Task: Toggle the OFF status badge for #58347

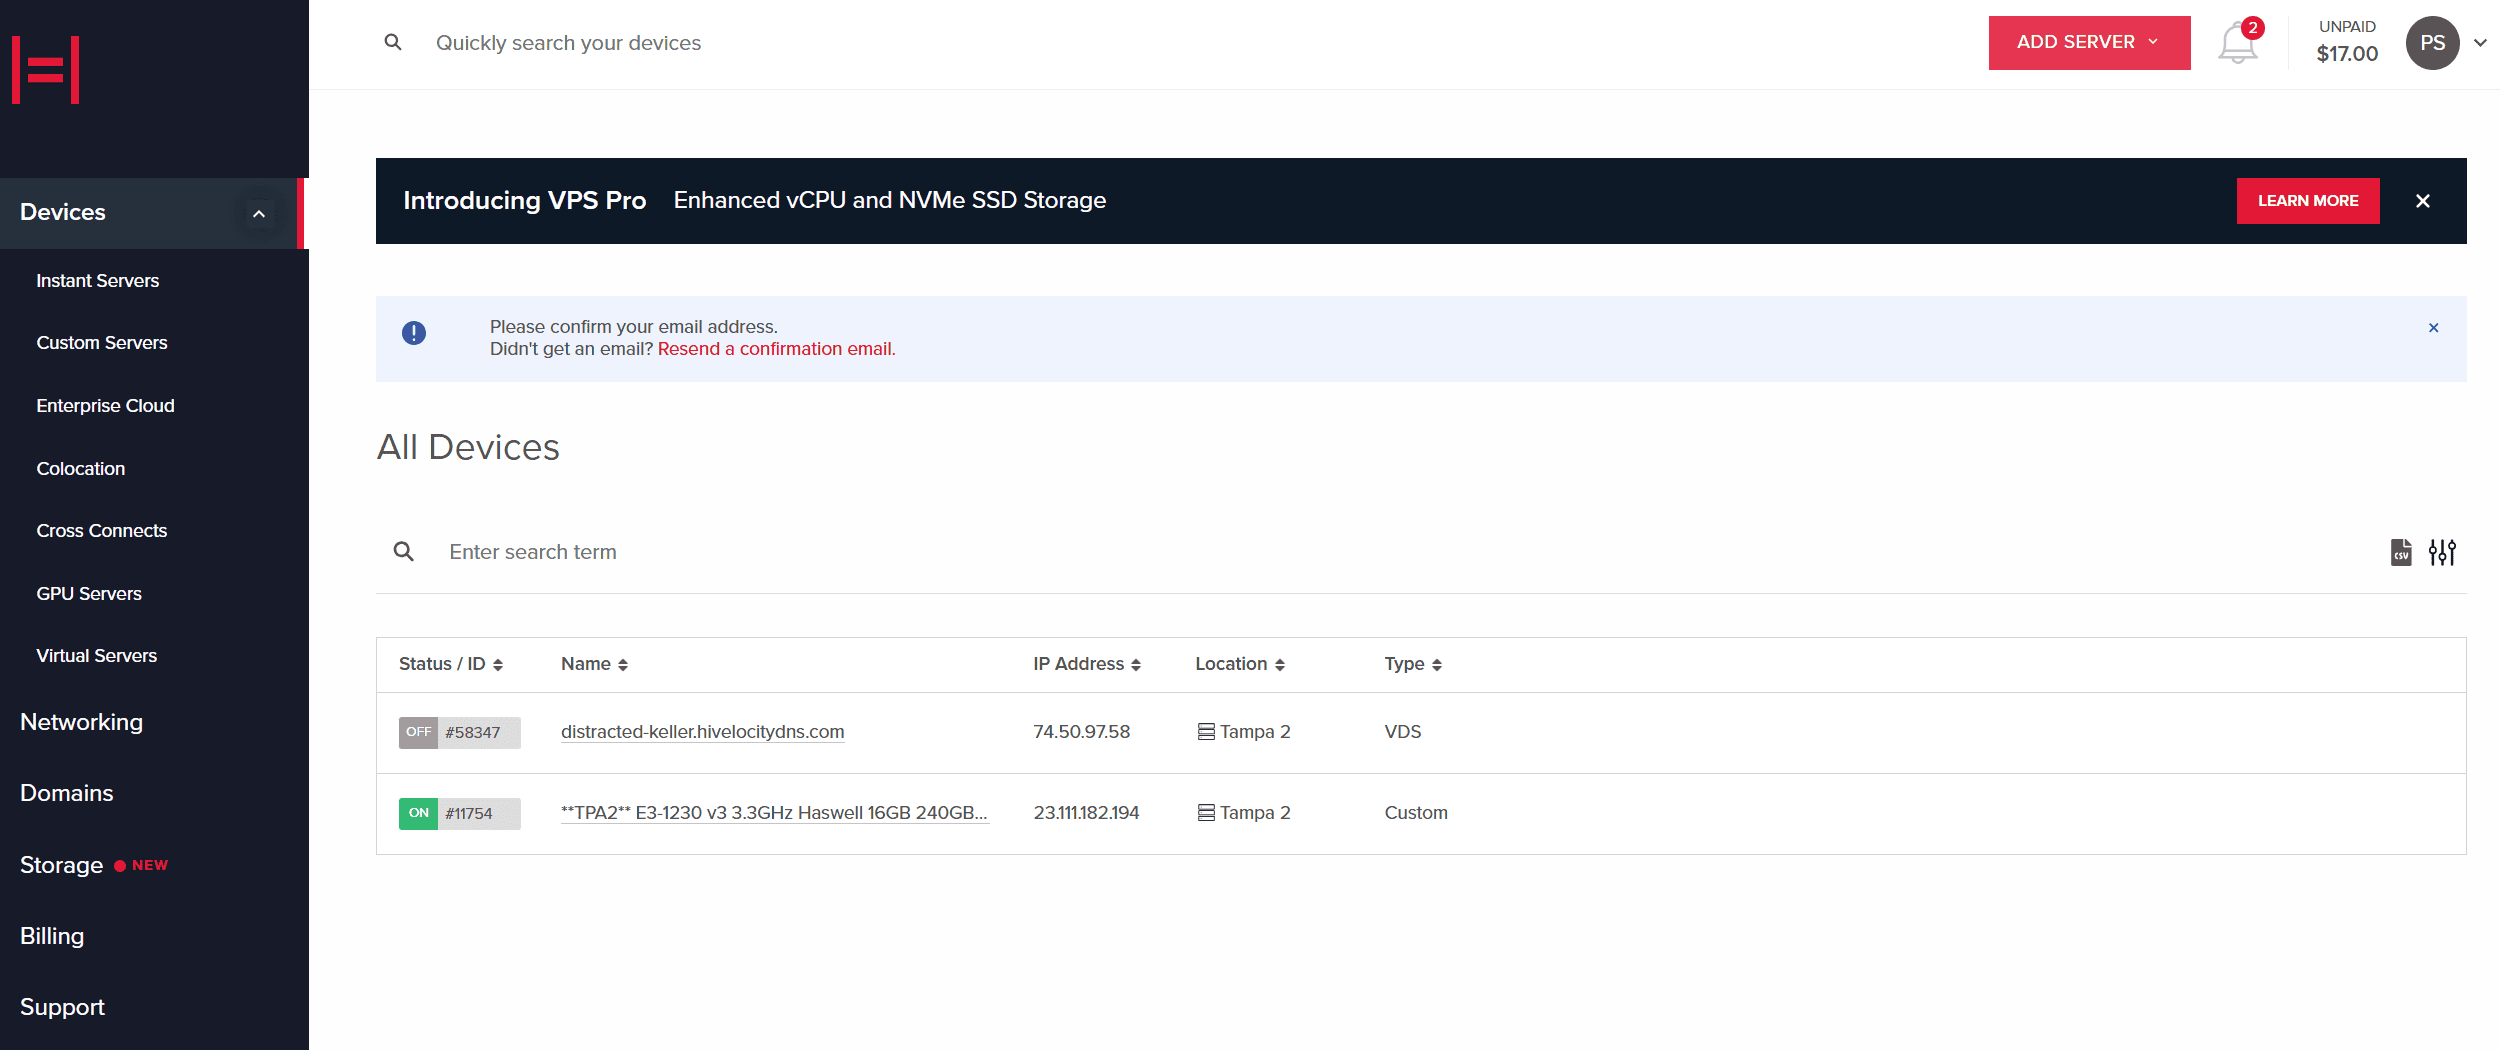Action: [418, 732]
